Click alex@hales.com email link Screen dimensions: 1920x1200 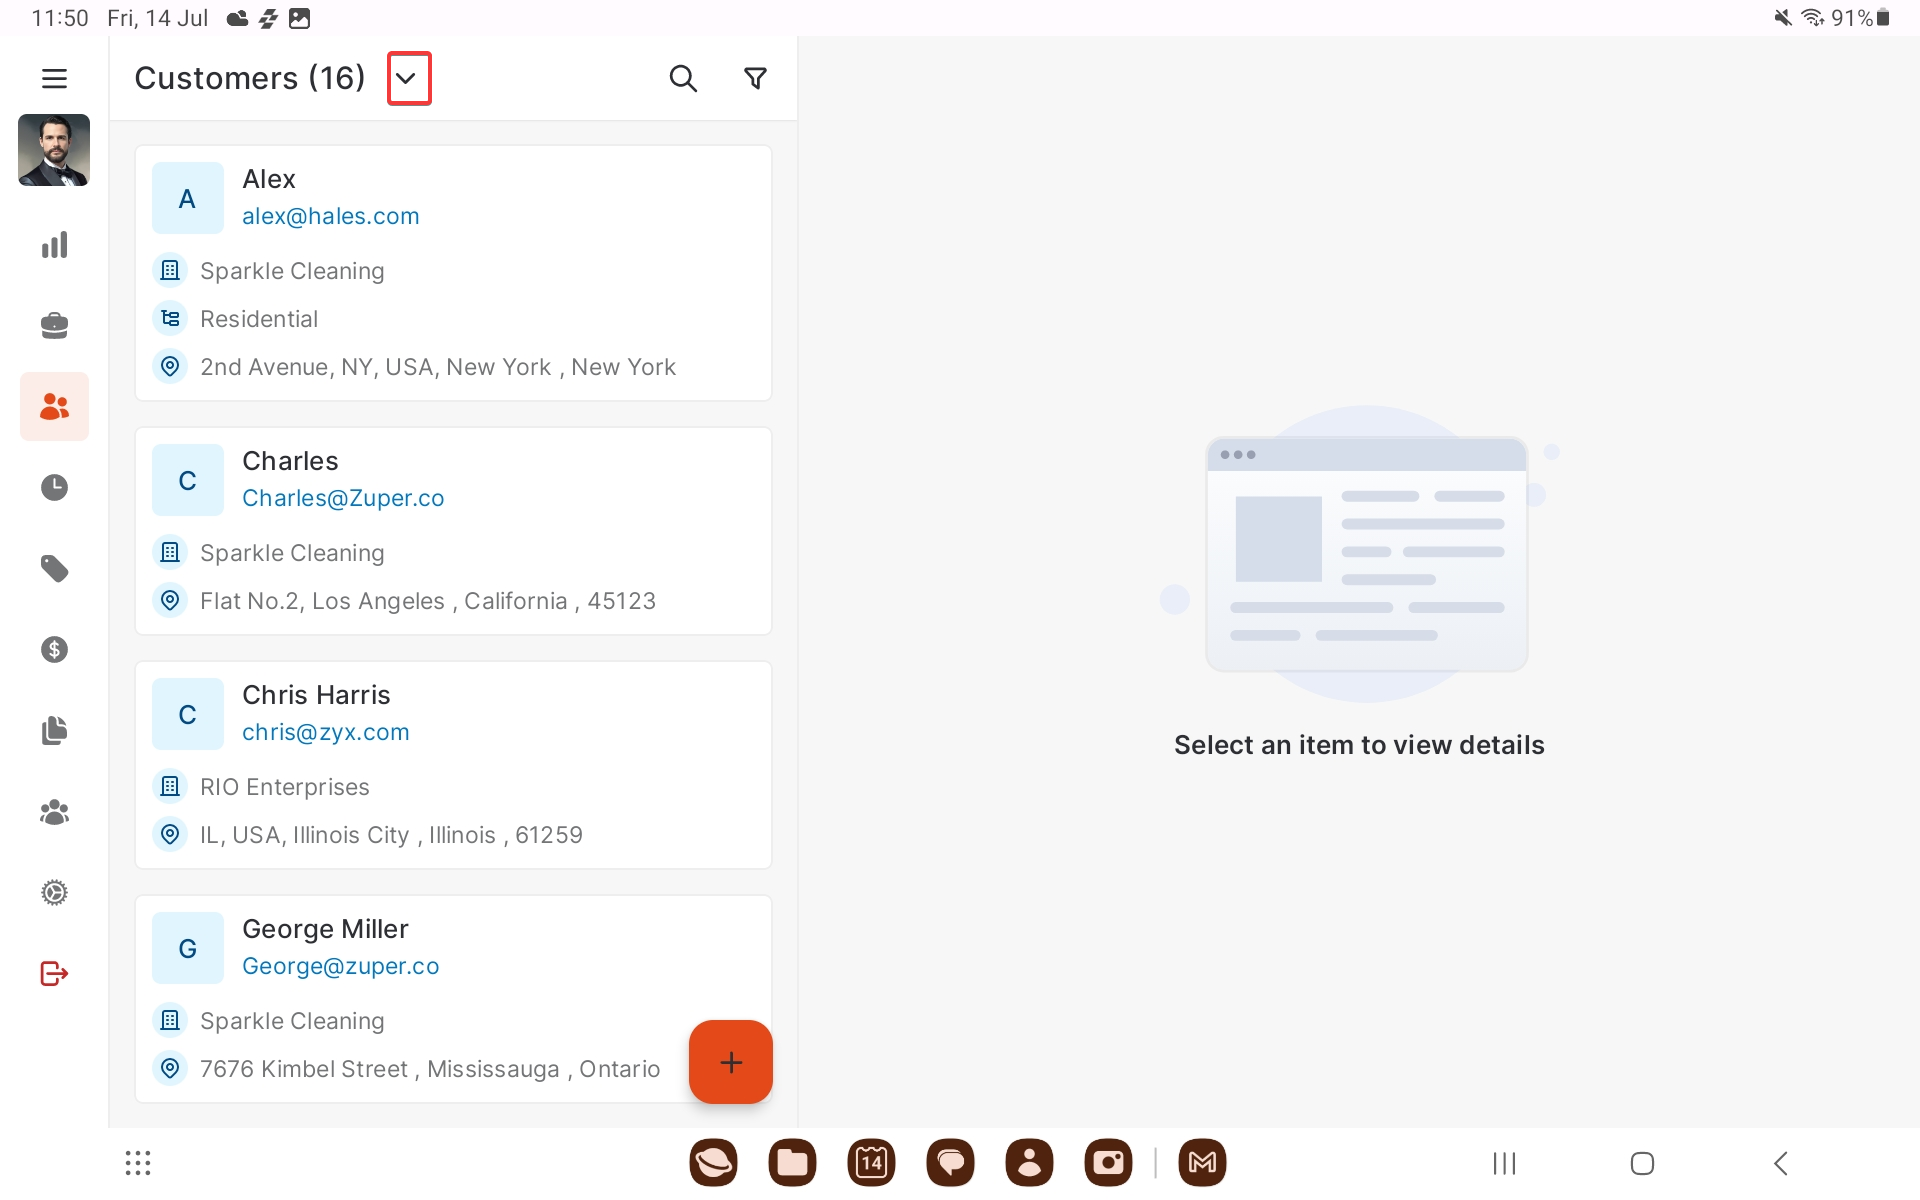click(330, 216)
